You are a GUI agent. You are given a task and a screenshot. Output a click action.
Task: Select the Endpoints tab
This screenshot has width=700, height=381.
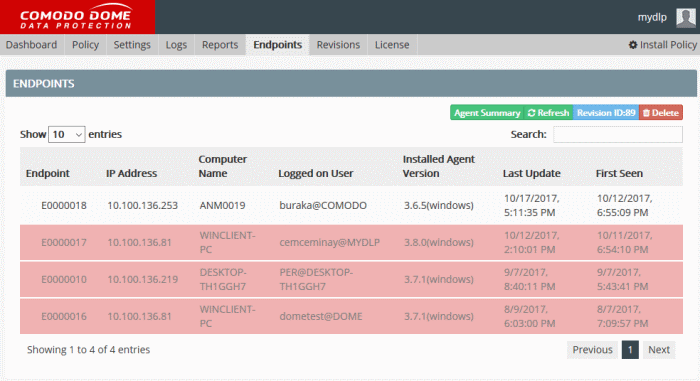coord(278,45)
